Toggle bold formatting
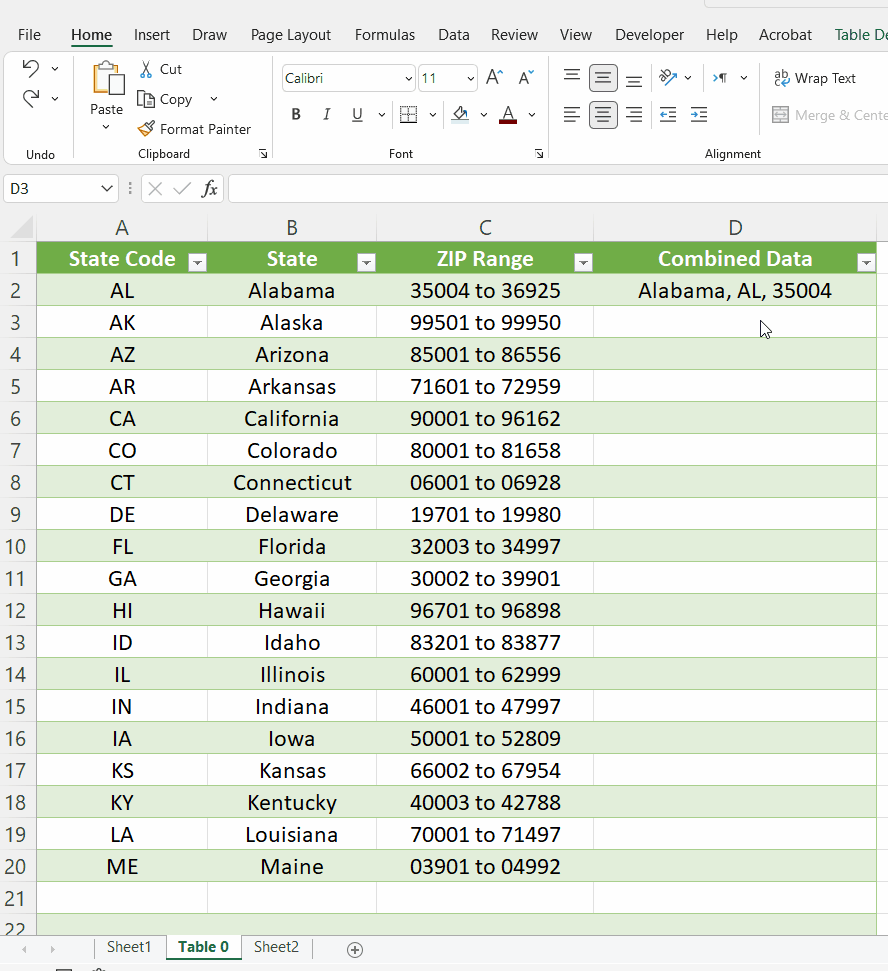Image resolution: width=888 pixels, height=971 pixels. pos(296,114)
